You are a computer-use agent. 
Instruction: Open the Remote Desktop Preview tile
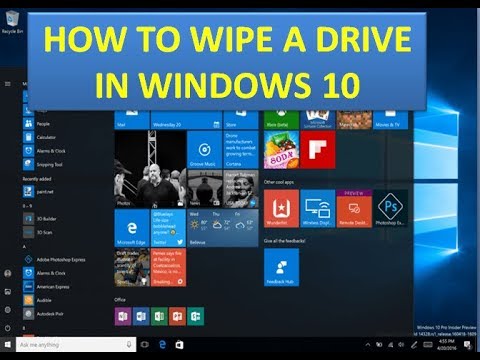tap(354, 209)
